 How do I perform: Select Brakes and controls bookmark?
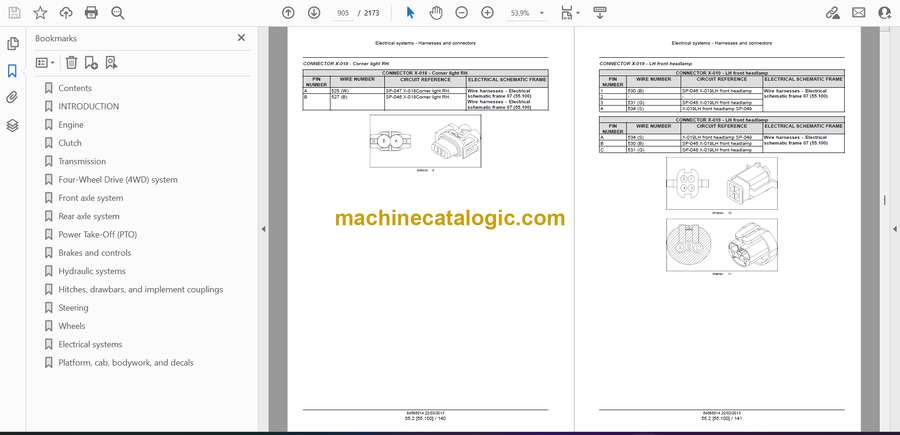pyautogui.click(x=95, y=253)
